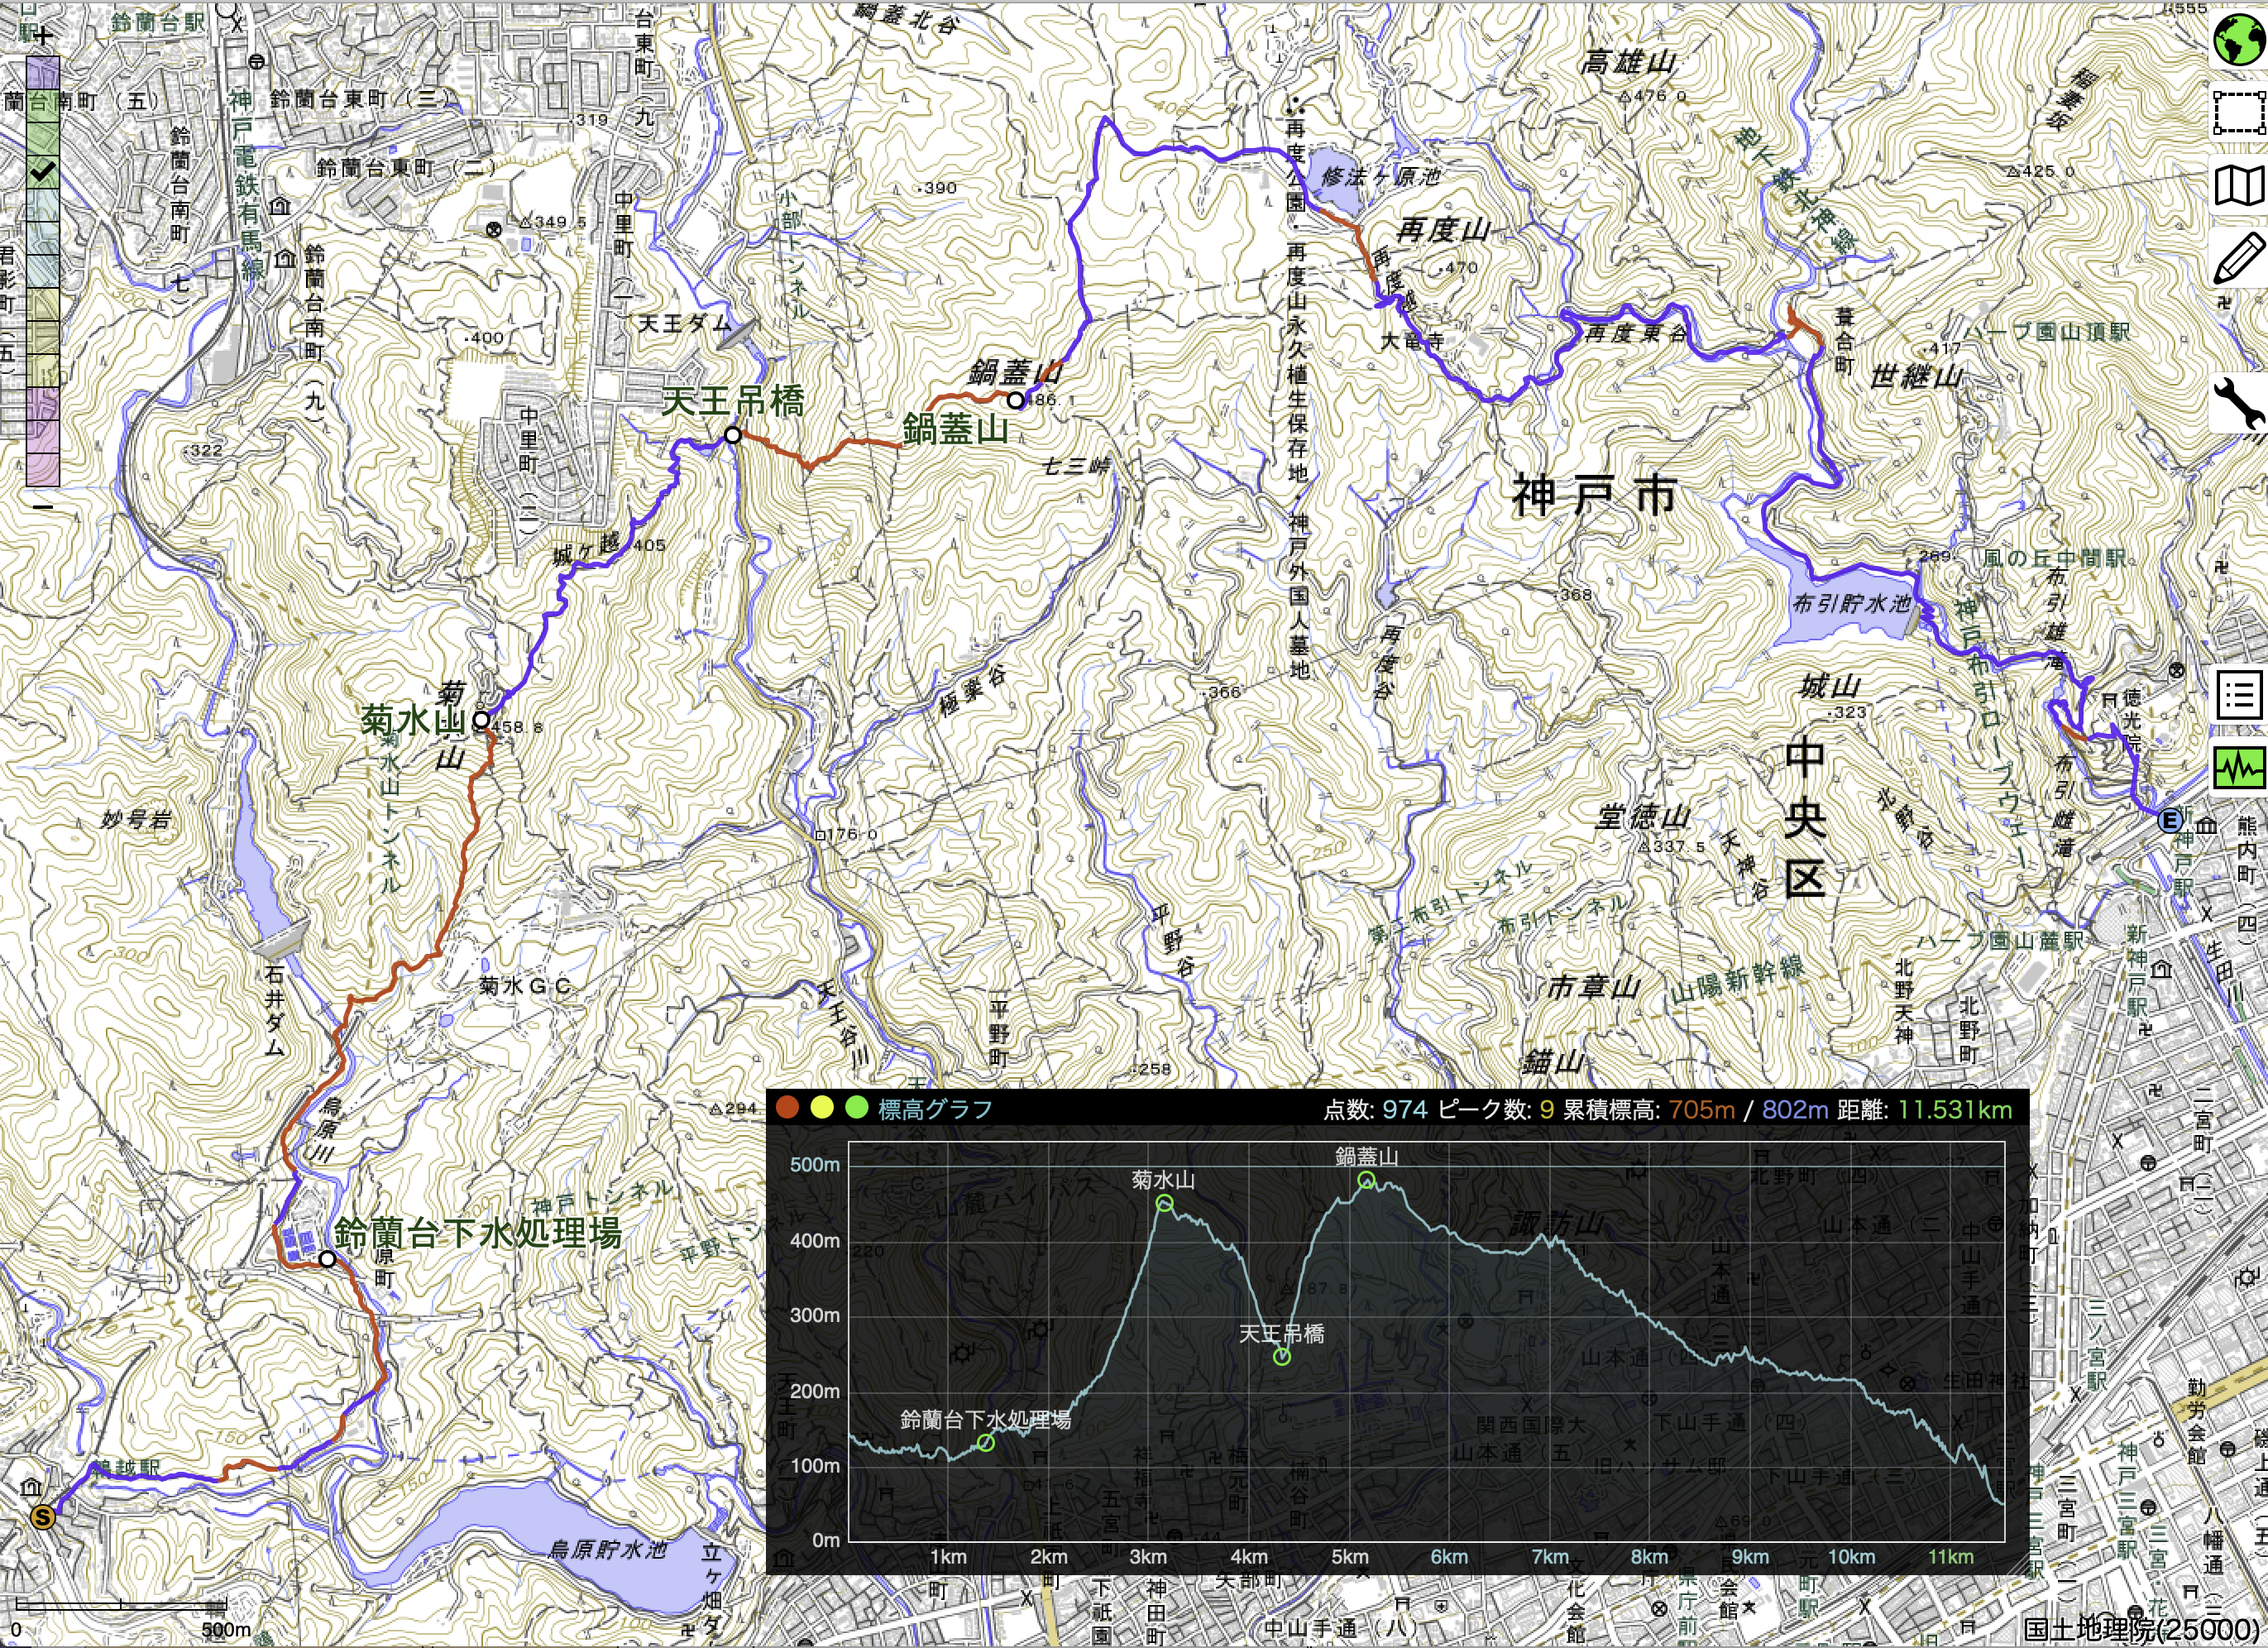Select the 鈴蘭台下水処理場 waypoint circle on map
The height and width of the screenshot is (1648, 2268).
click(x=328, y=1259)
